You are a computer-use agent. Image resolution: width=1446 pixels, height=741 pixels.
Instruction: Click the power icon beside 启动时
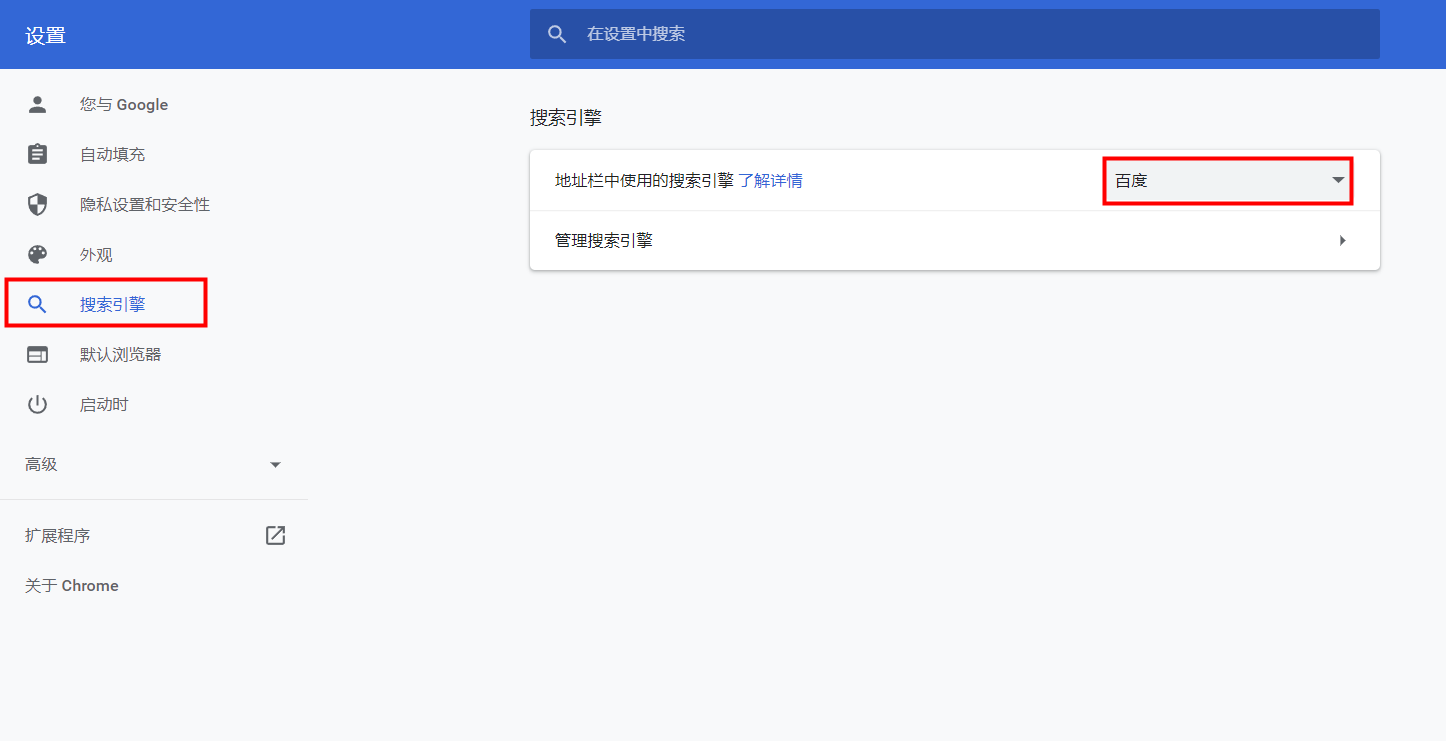(37, 404)
